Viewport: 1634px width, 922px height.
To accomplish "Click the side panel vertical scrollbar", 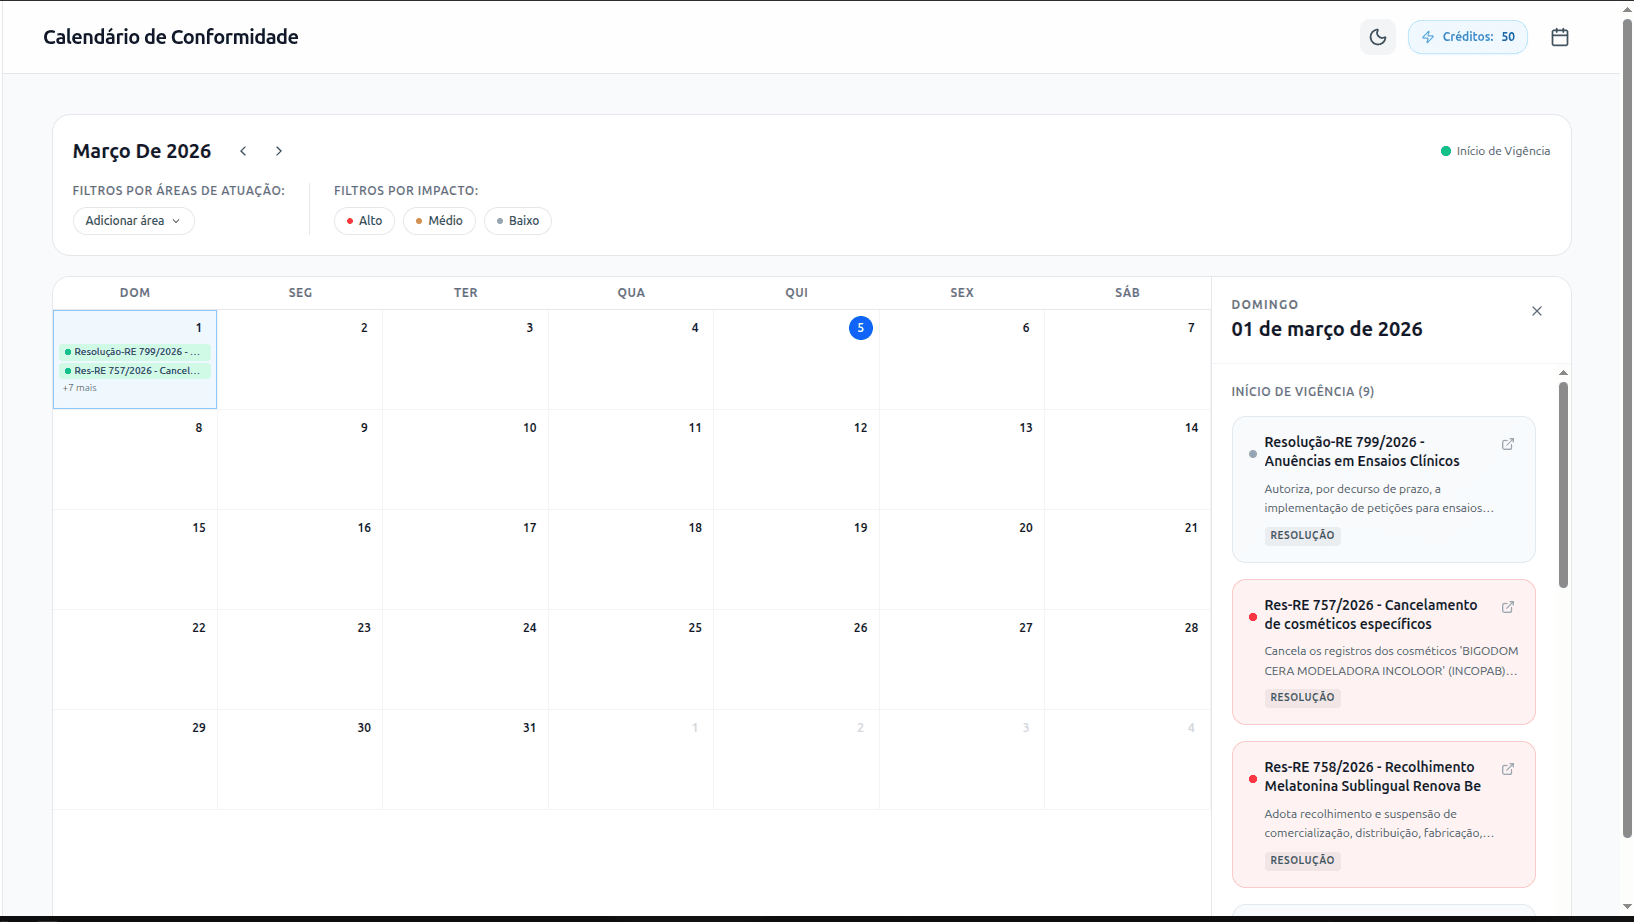I will click(1563, 485).
